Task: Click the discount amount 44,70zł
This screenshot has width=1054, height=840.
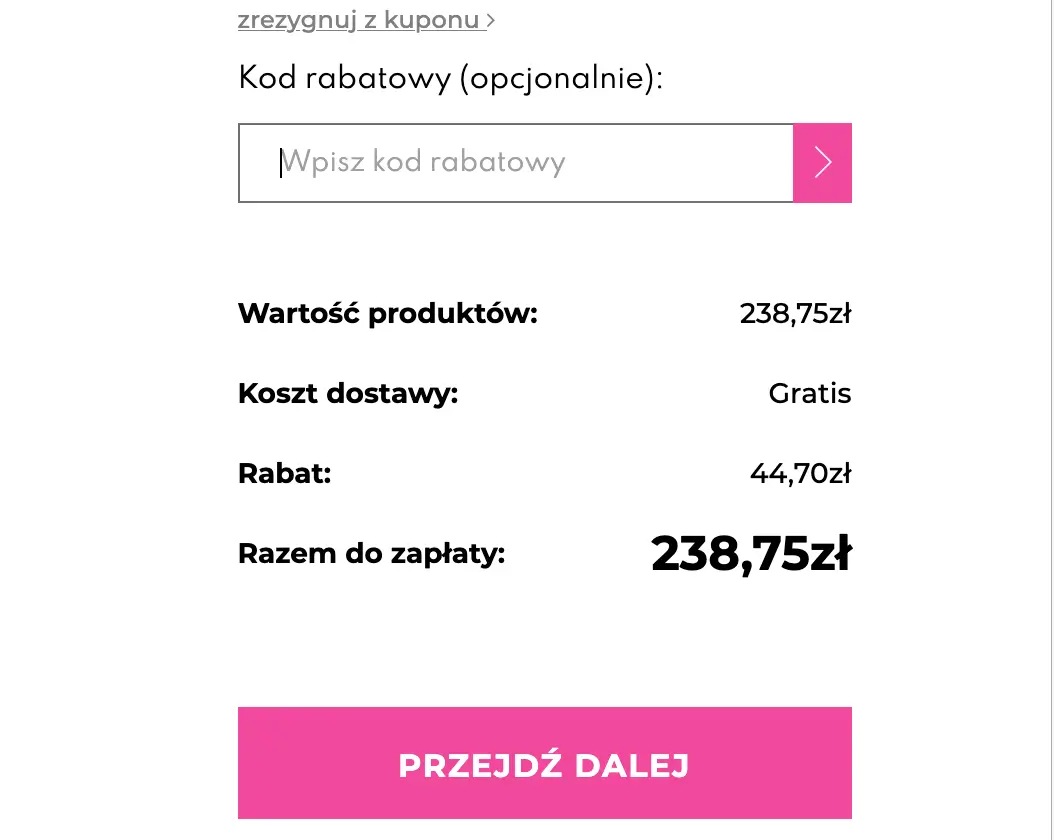Action: (x=800, y=473)
